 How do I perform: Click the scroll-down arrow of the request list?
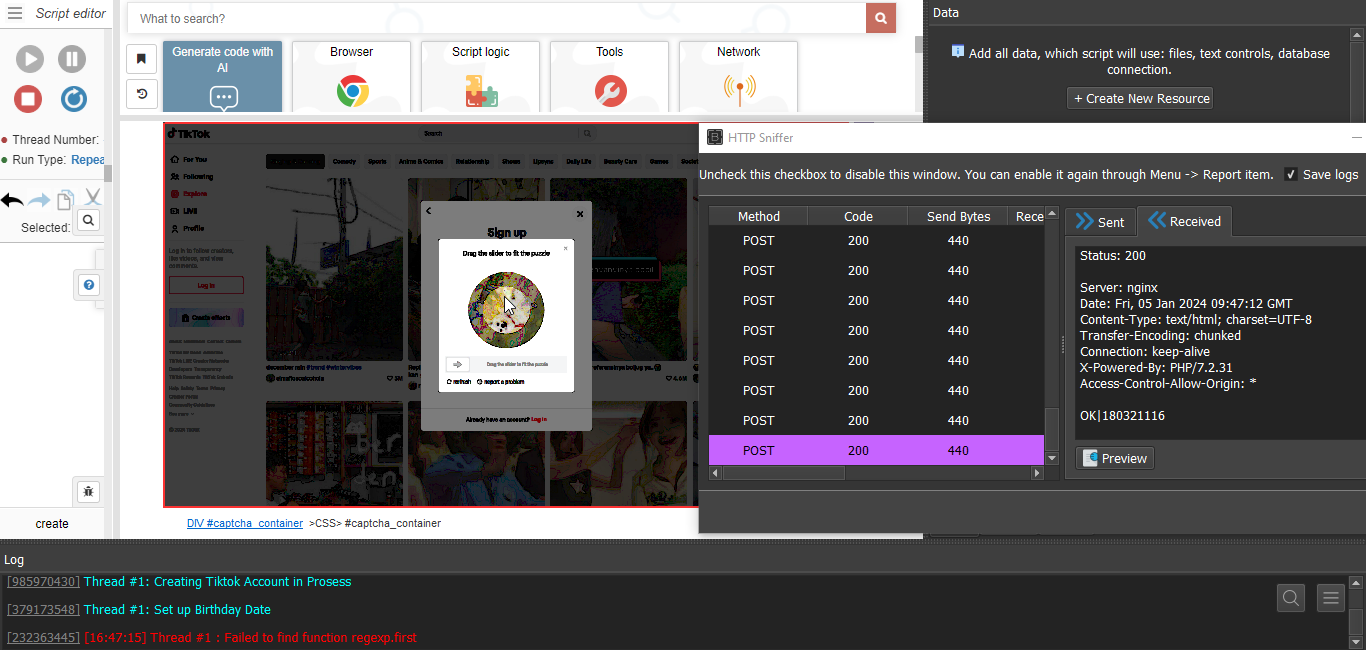click(x=1051, y=458)
